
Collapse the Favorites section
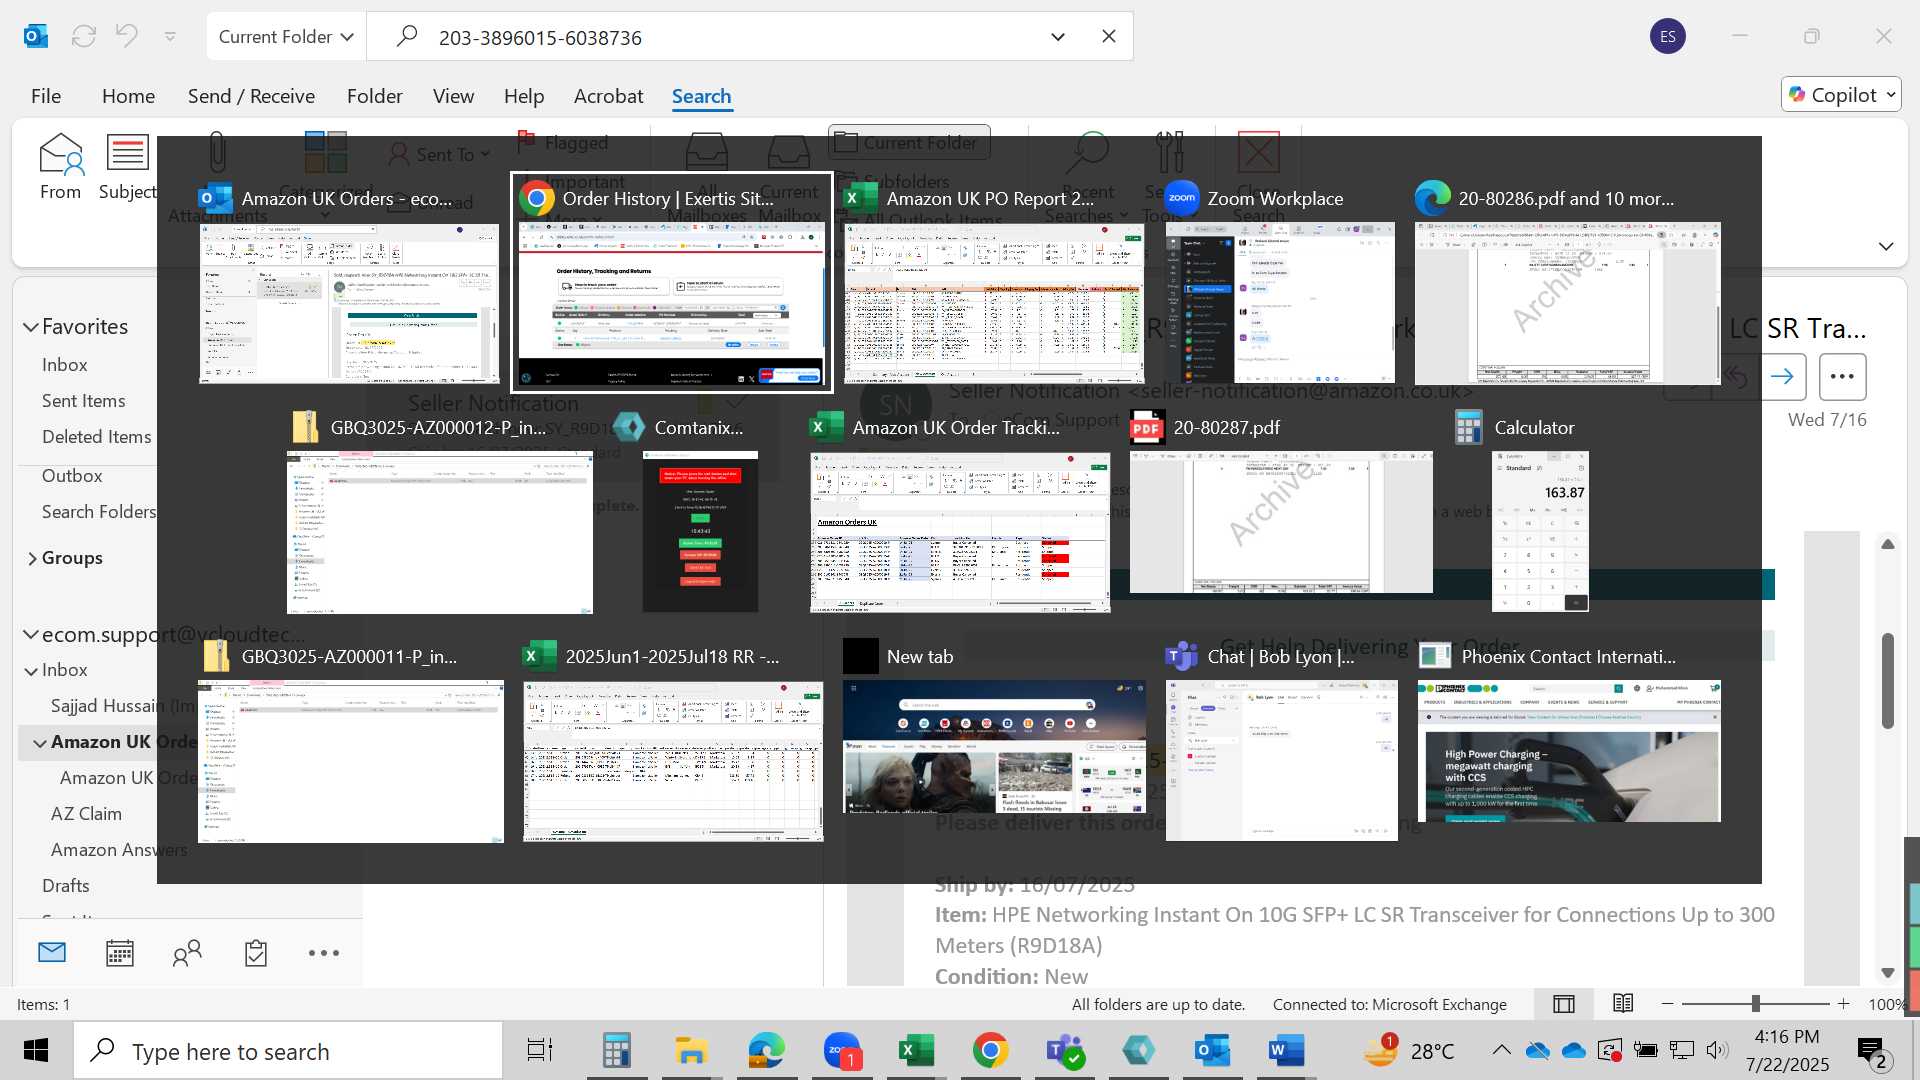(x=31, y=327)
